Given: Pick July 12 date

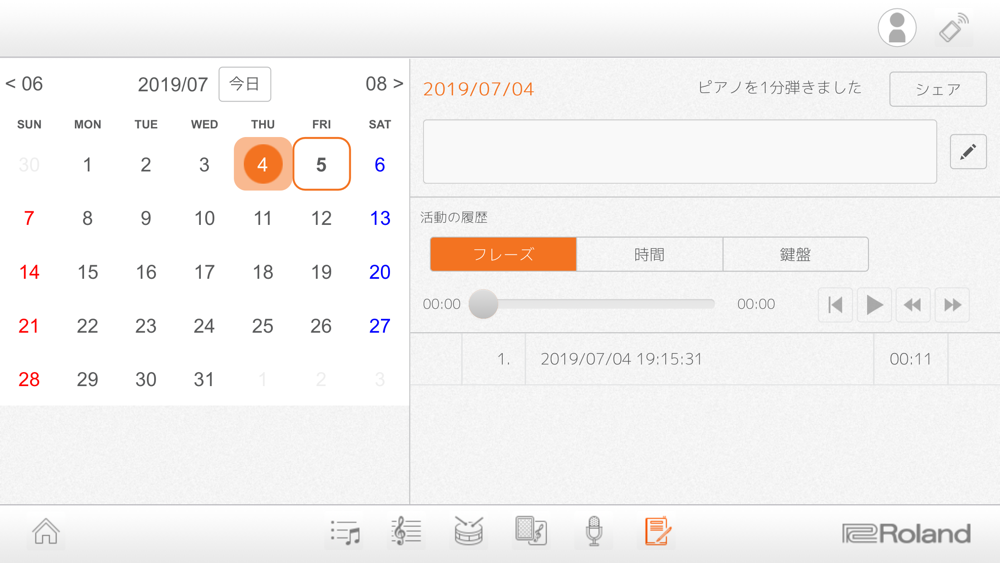Looking at the screenshot, I should coord(321,219).
